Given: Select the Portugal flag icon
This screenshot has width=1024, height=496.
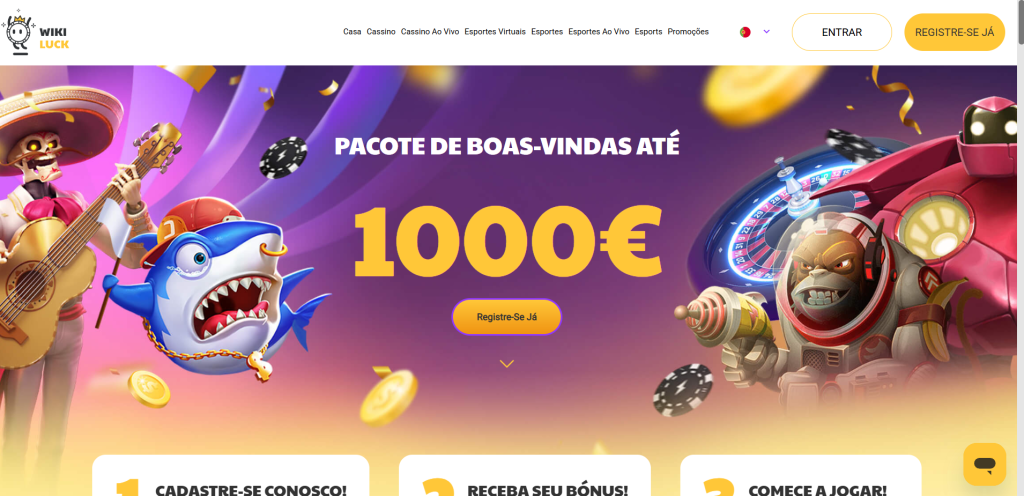Looking at the screenshot, I should pos(745,32).
